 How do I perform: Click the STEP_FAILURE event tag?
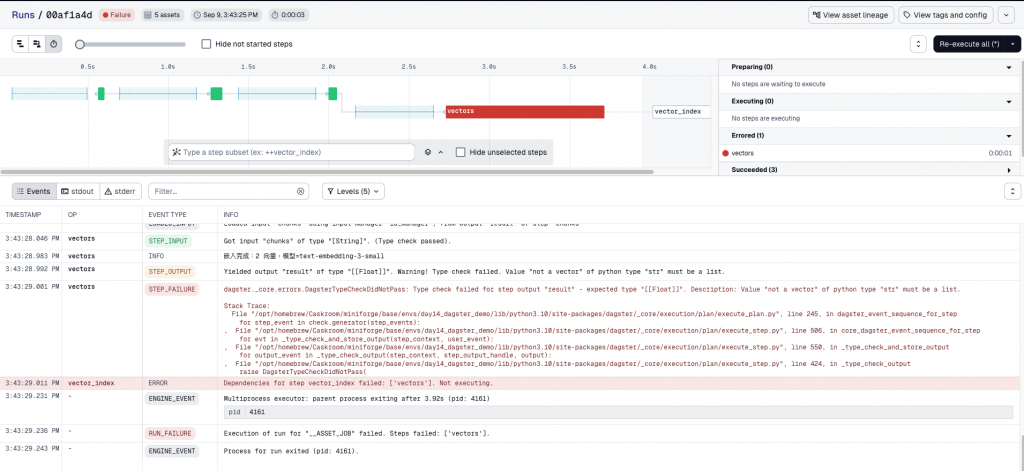pos(170,289)
